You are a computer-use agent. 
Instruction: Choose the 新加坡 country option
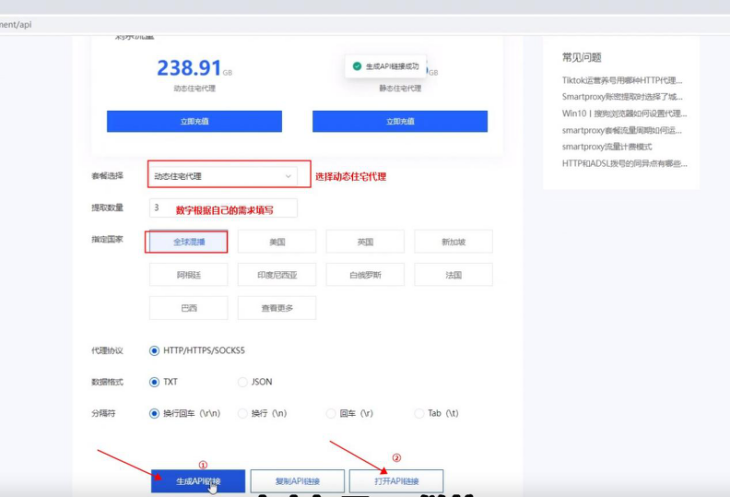pyautogui.click(x=453, y=242)
